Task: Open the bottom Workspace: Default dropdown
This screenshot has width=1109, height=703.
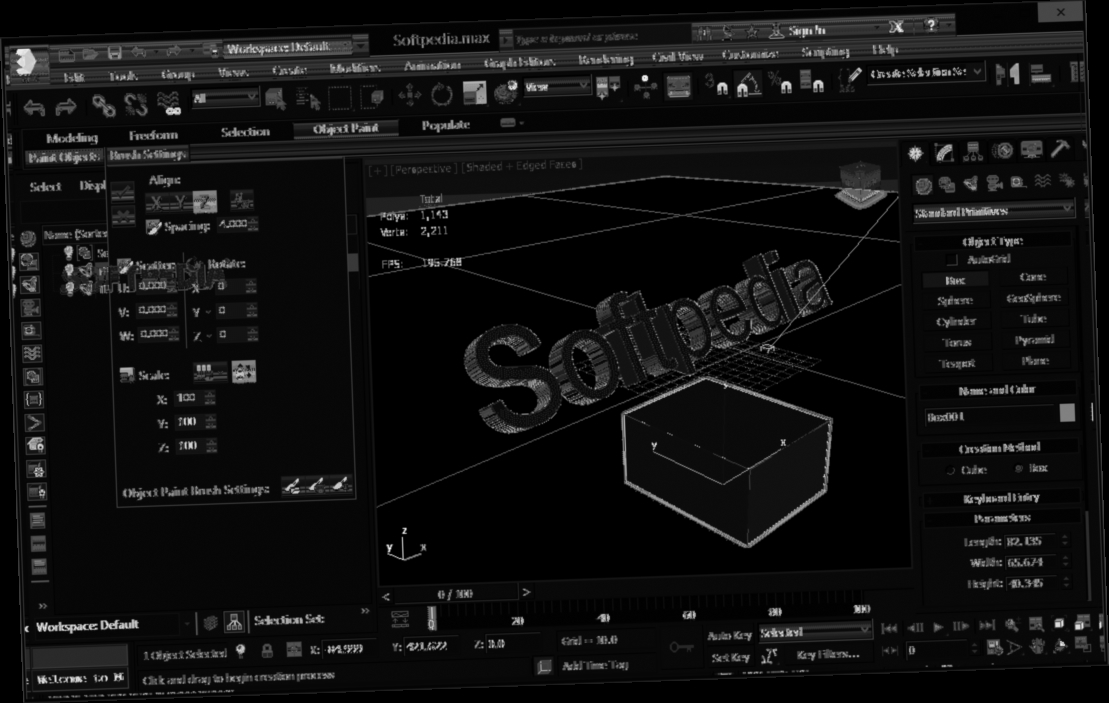Action: point(113,625)
